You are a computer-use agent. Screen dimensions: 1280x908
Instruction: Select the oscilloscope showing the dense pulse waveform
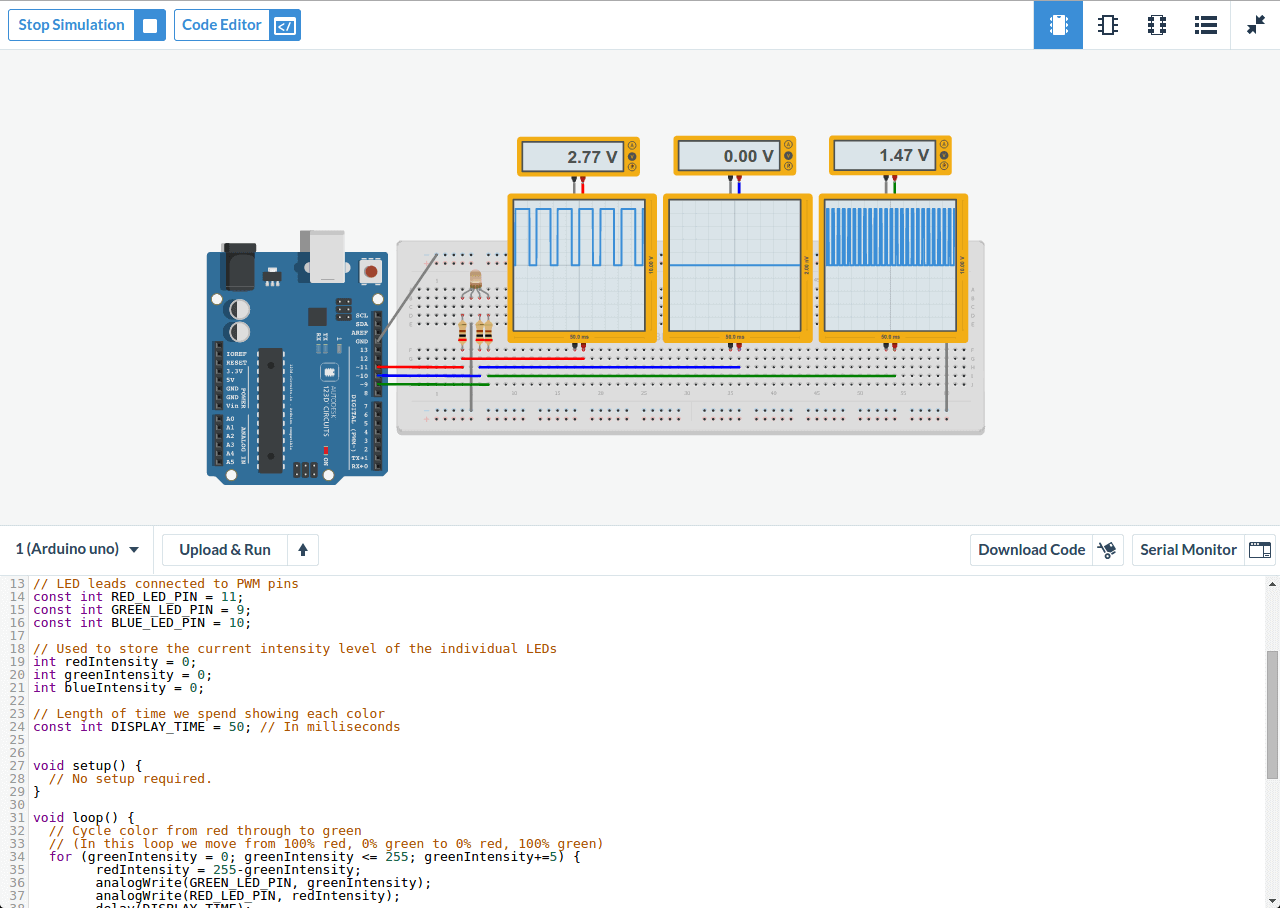tap(894, 267)
